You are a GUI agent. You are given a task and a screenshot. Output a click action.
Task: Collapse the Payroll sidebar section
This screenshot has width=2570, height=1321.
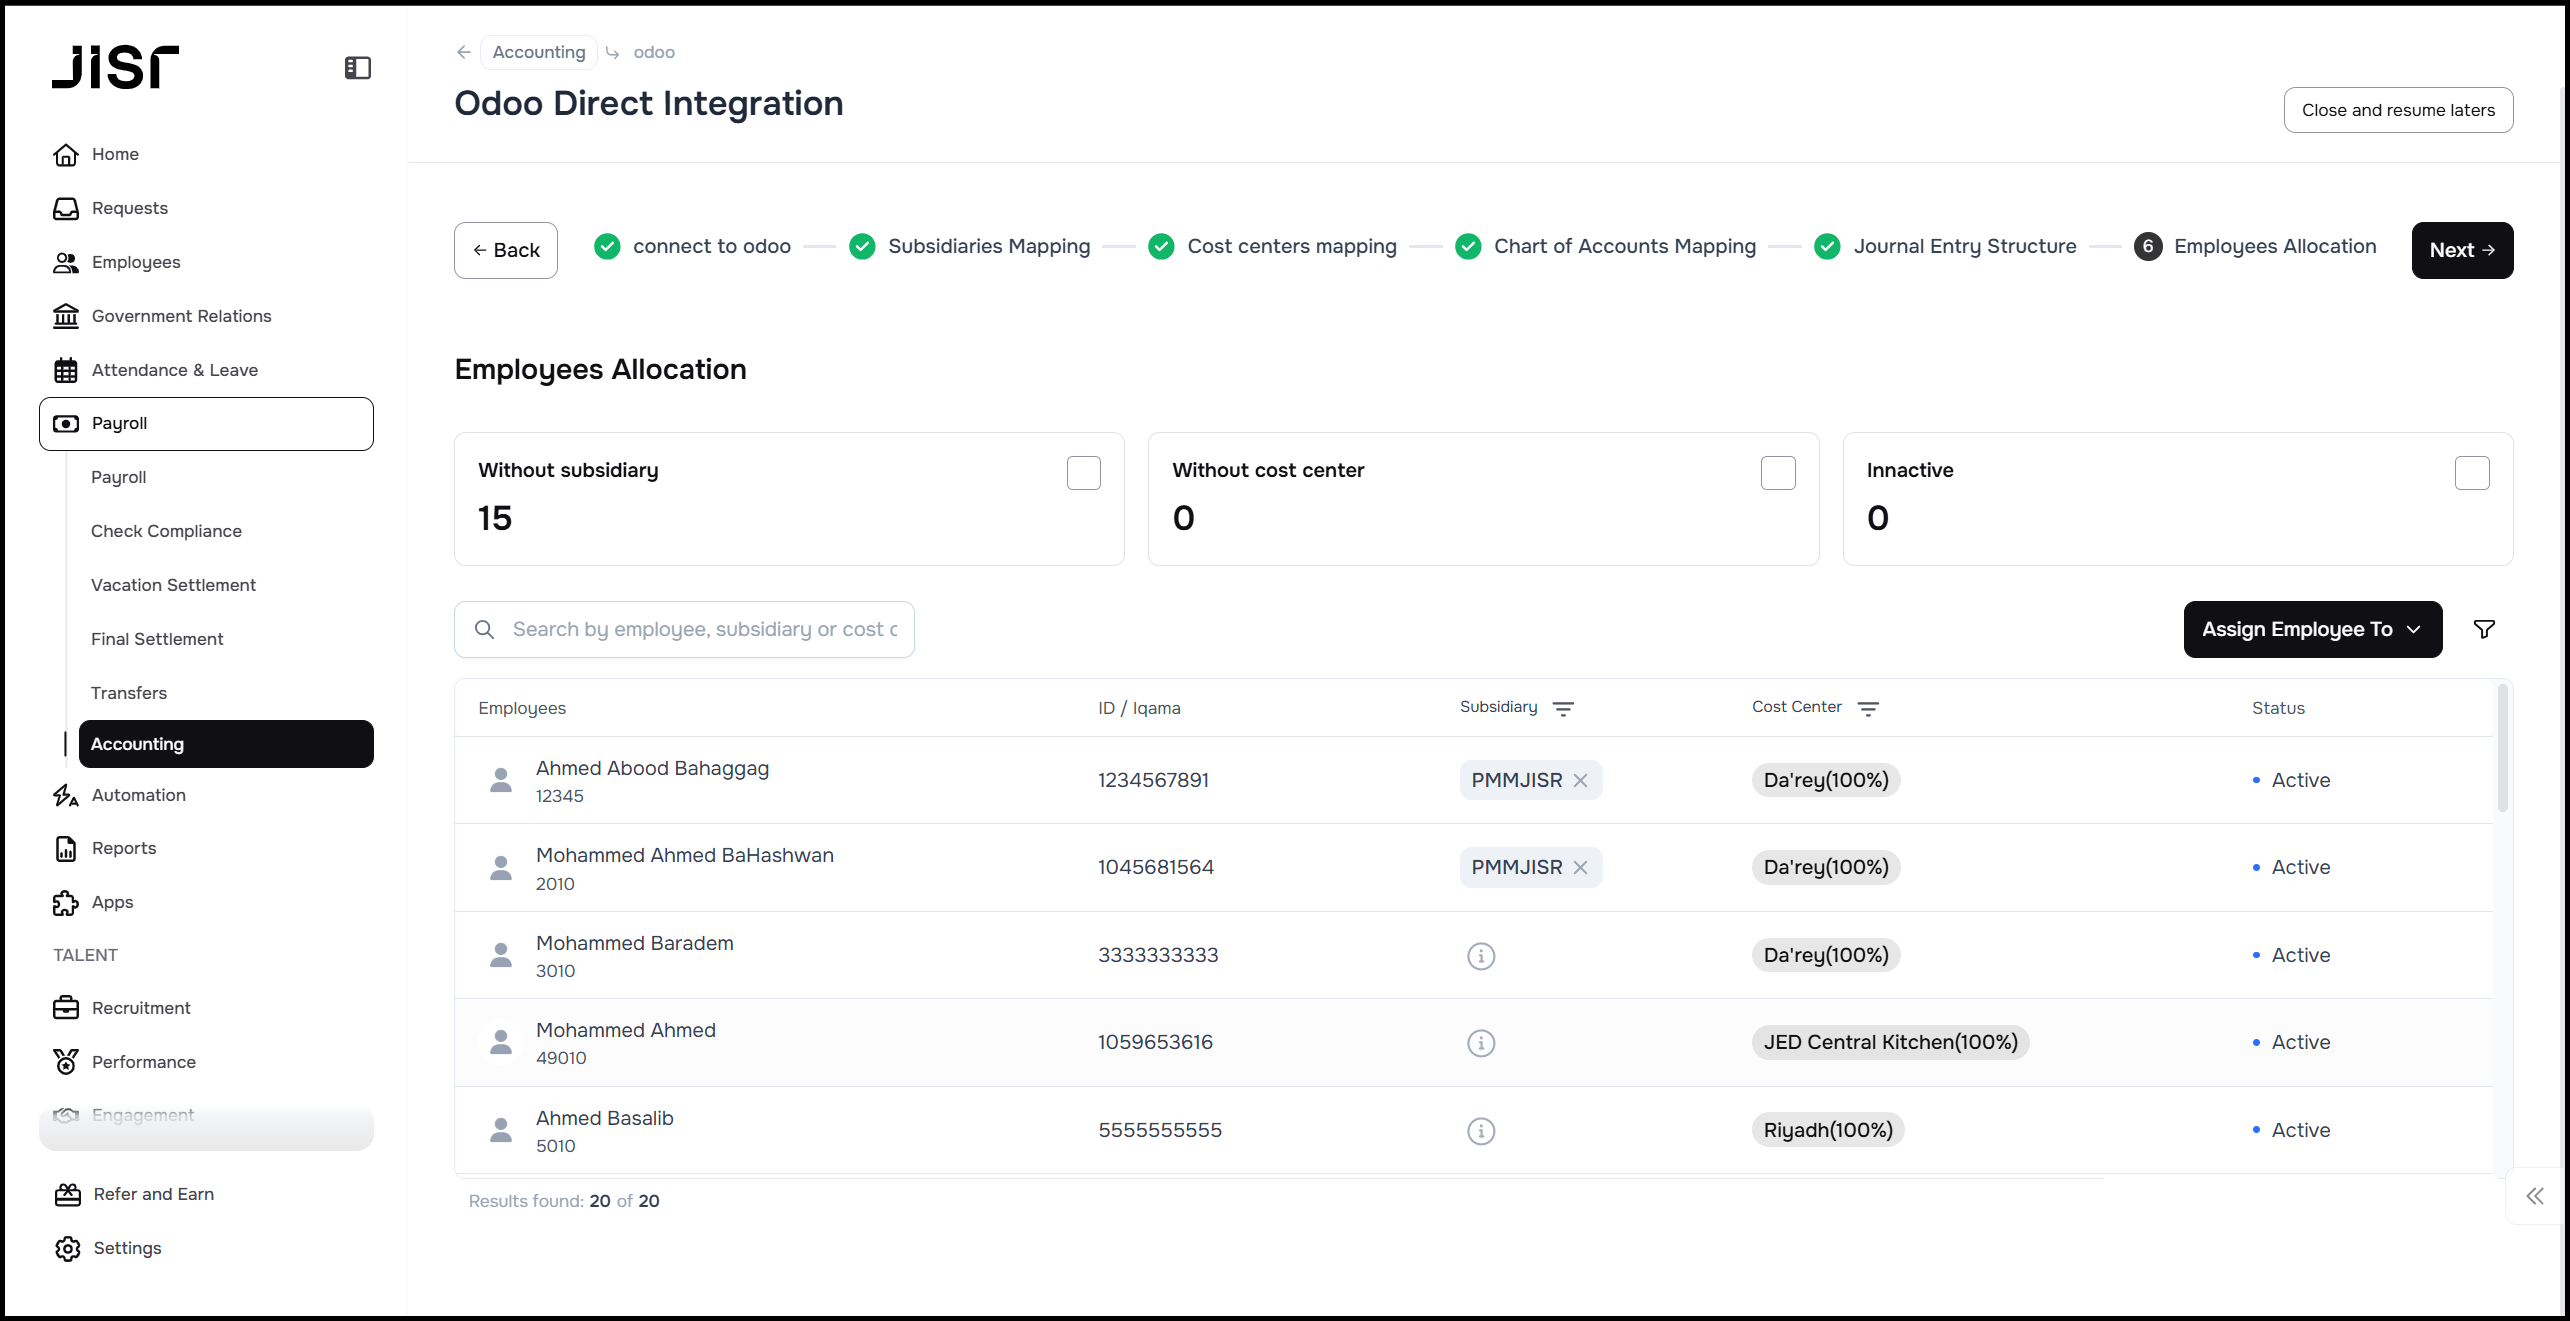point(206,424)
